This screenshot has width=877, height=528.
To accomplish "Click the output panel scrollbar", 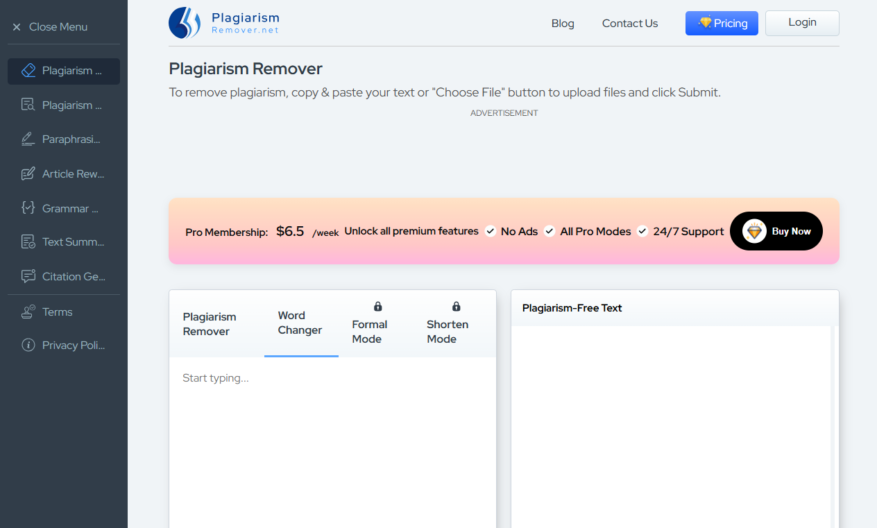I will tap(834, 427).
